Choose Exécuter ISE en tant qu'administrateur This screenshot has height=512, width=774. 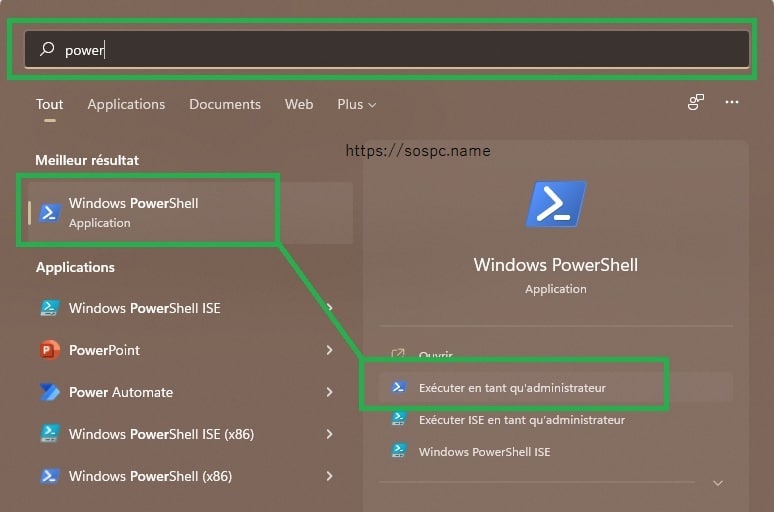(x=522, y=420)
